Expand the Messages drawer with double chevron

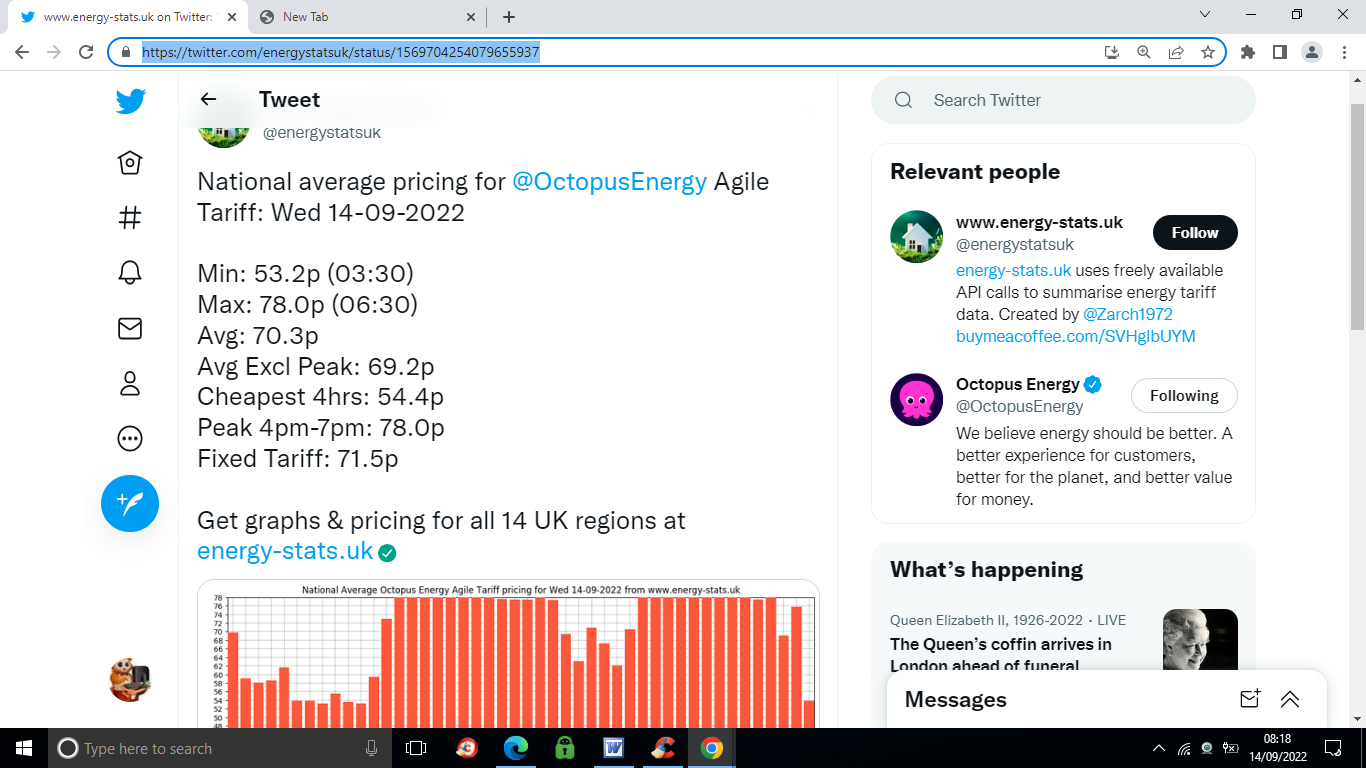tap(1290, 699)
